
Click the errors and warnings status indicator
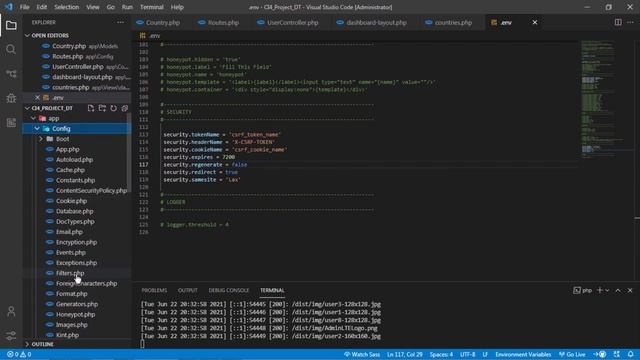[19, 354]
